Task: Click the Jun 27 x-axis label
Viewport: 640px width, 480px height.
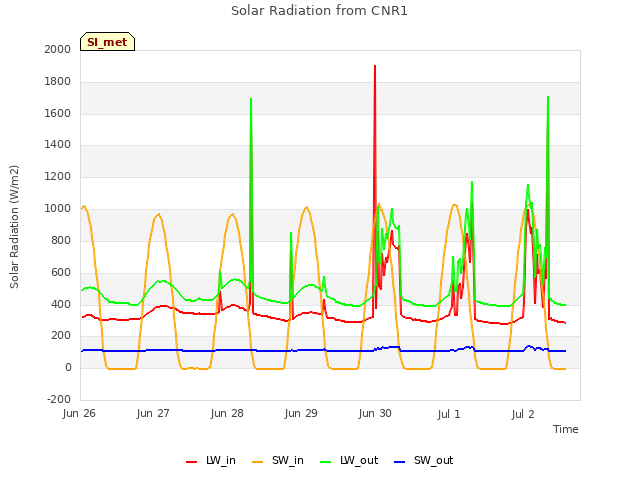Action: (153, 413)
